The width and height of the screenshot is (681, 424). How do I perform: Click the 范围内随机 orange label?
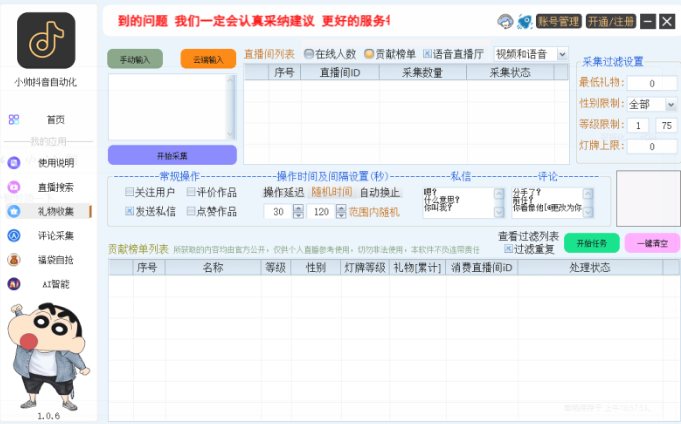374,212
